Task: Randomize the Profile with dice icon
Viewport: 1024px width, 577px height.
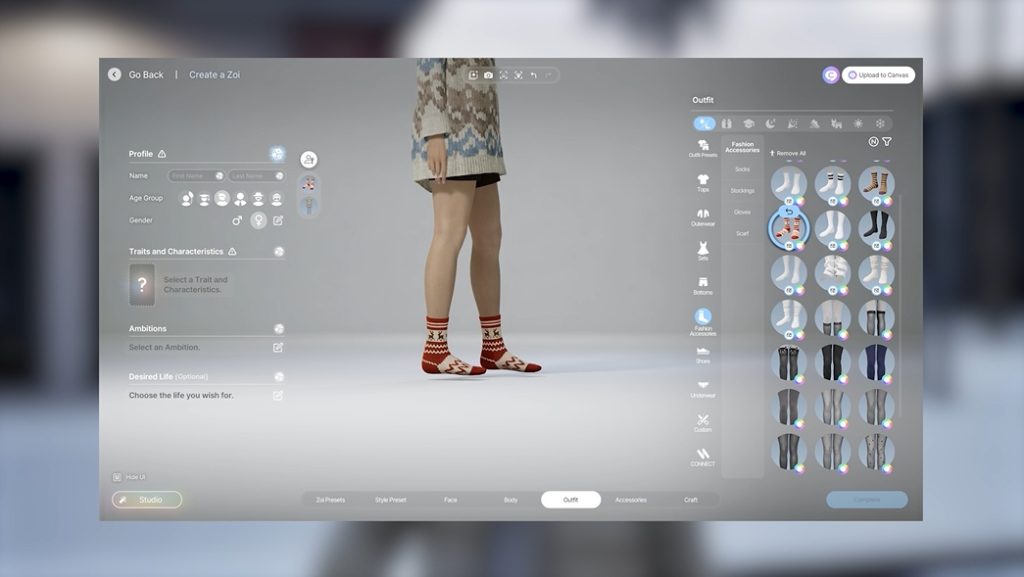Action: 277,154
